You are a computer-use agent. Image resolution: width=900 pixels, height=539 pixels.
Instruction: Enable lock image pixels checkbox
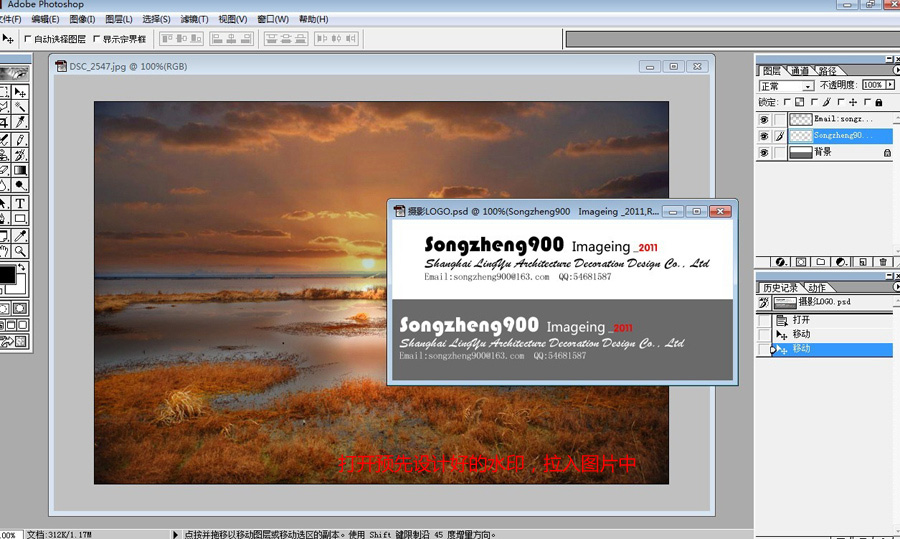pos(814,102)
